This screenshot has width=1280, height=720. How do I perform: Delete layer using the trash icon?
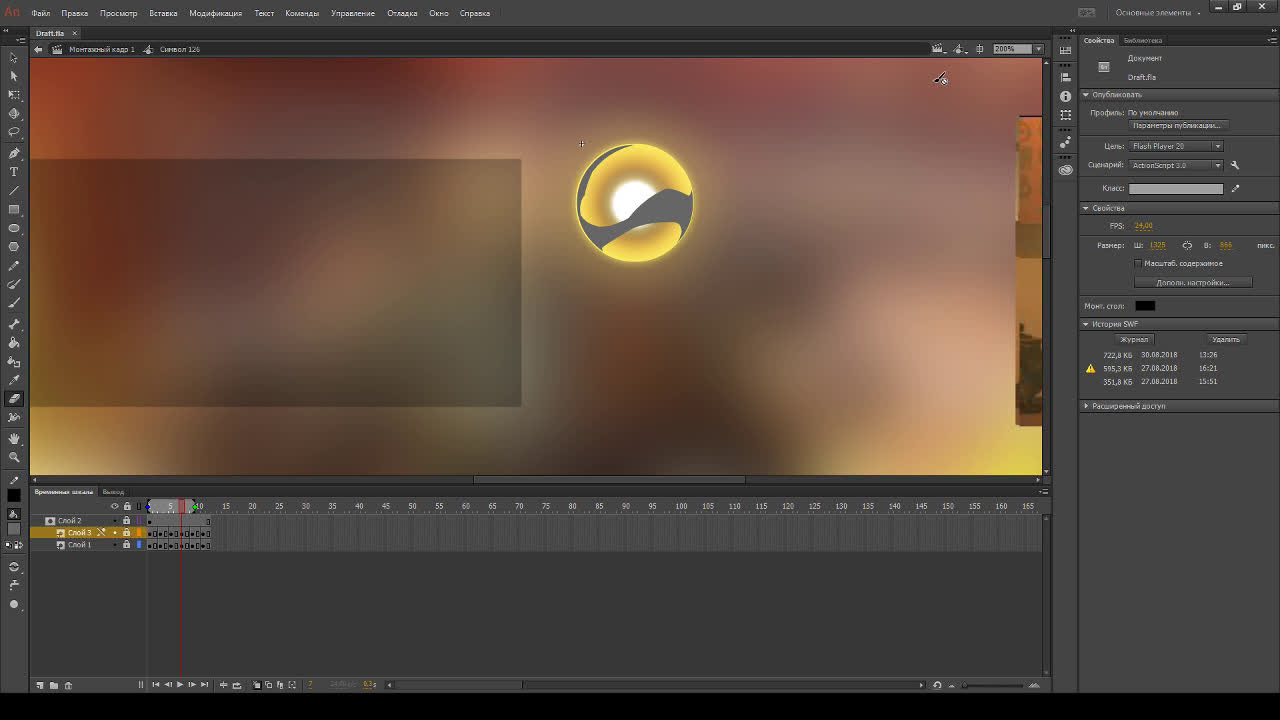coord(68,685)
